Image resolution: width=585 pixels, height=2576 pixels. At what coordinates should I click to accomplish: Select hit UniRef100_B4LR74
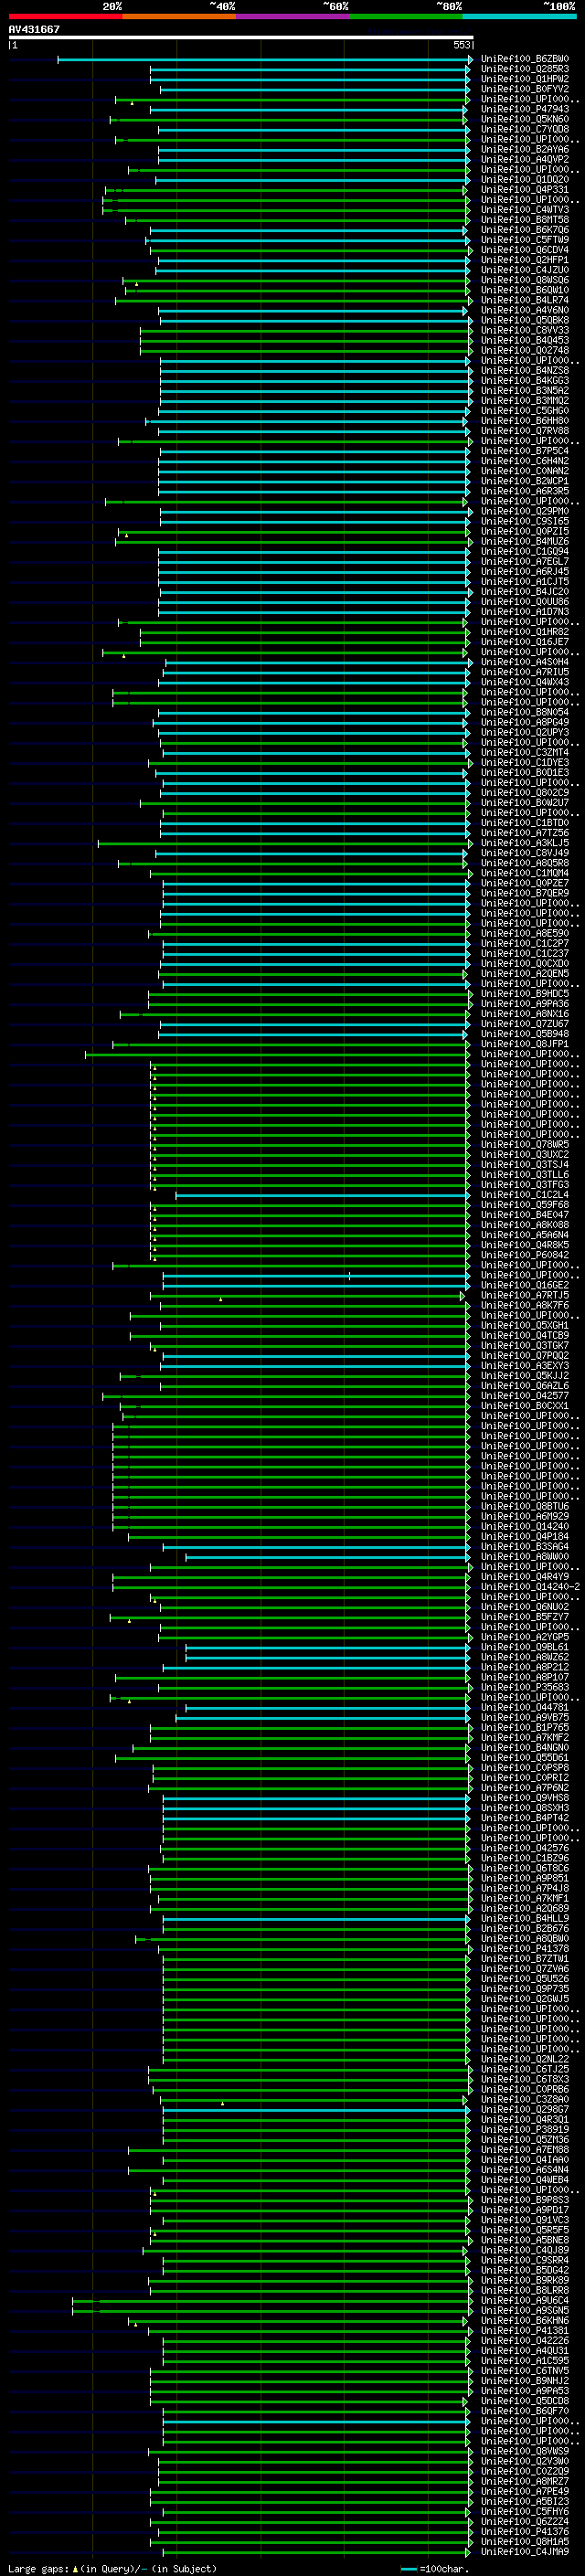(x=525, y=300)
